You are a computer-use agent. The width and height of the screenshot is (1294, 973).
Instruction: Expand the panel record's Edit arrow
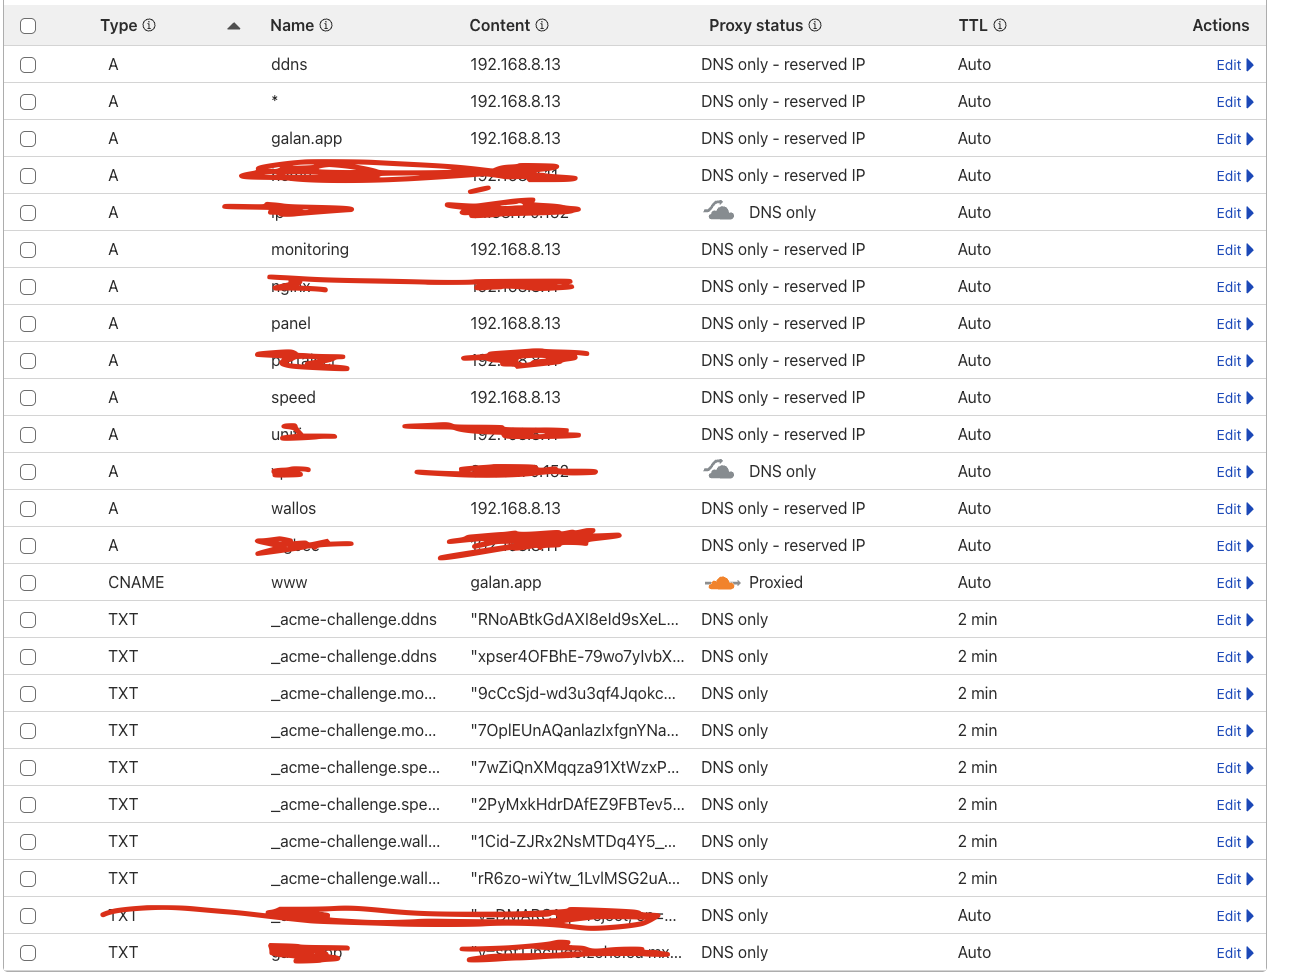(1250, 324)
